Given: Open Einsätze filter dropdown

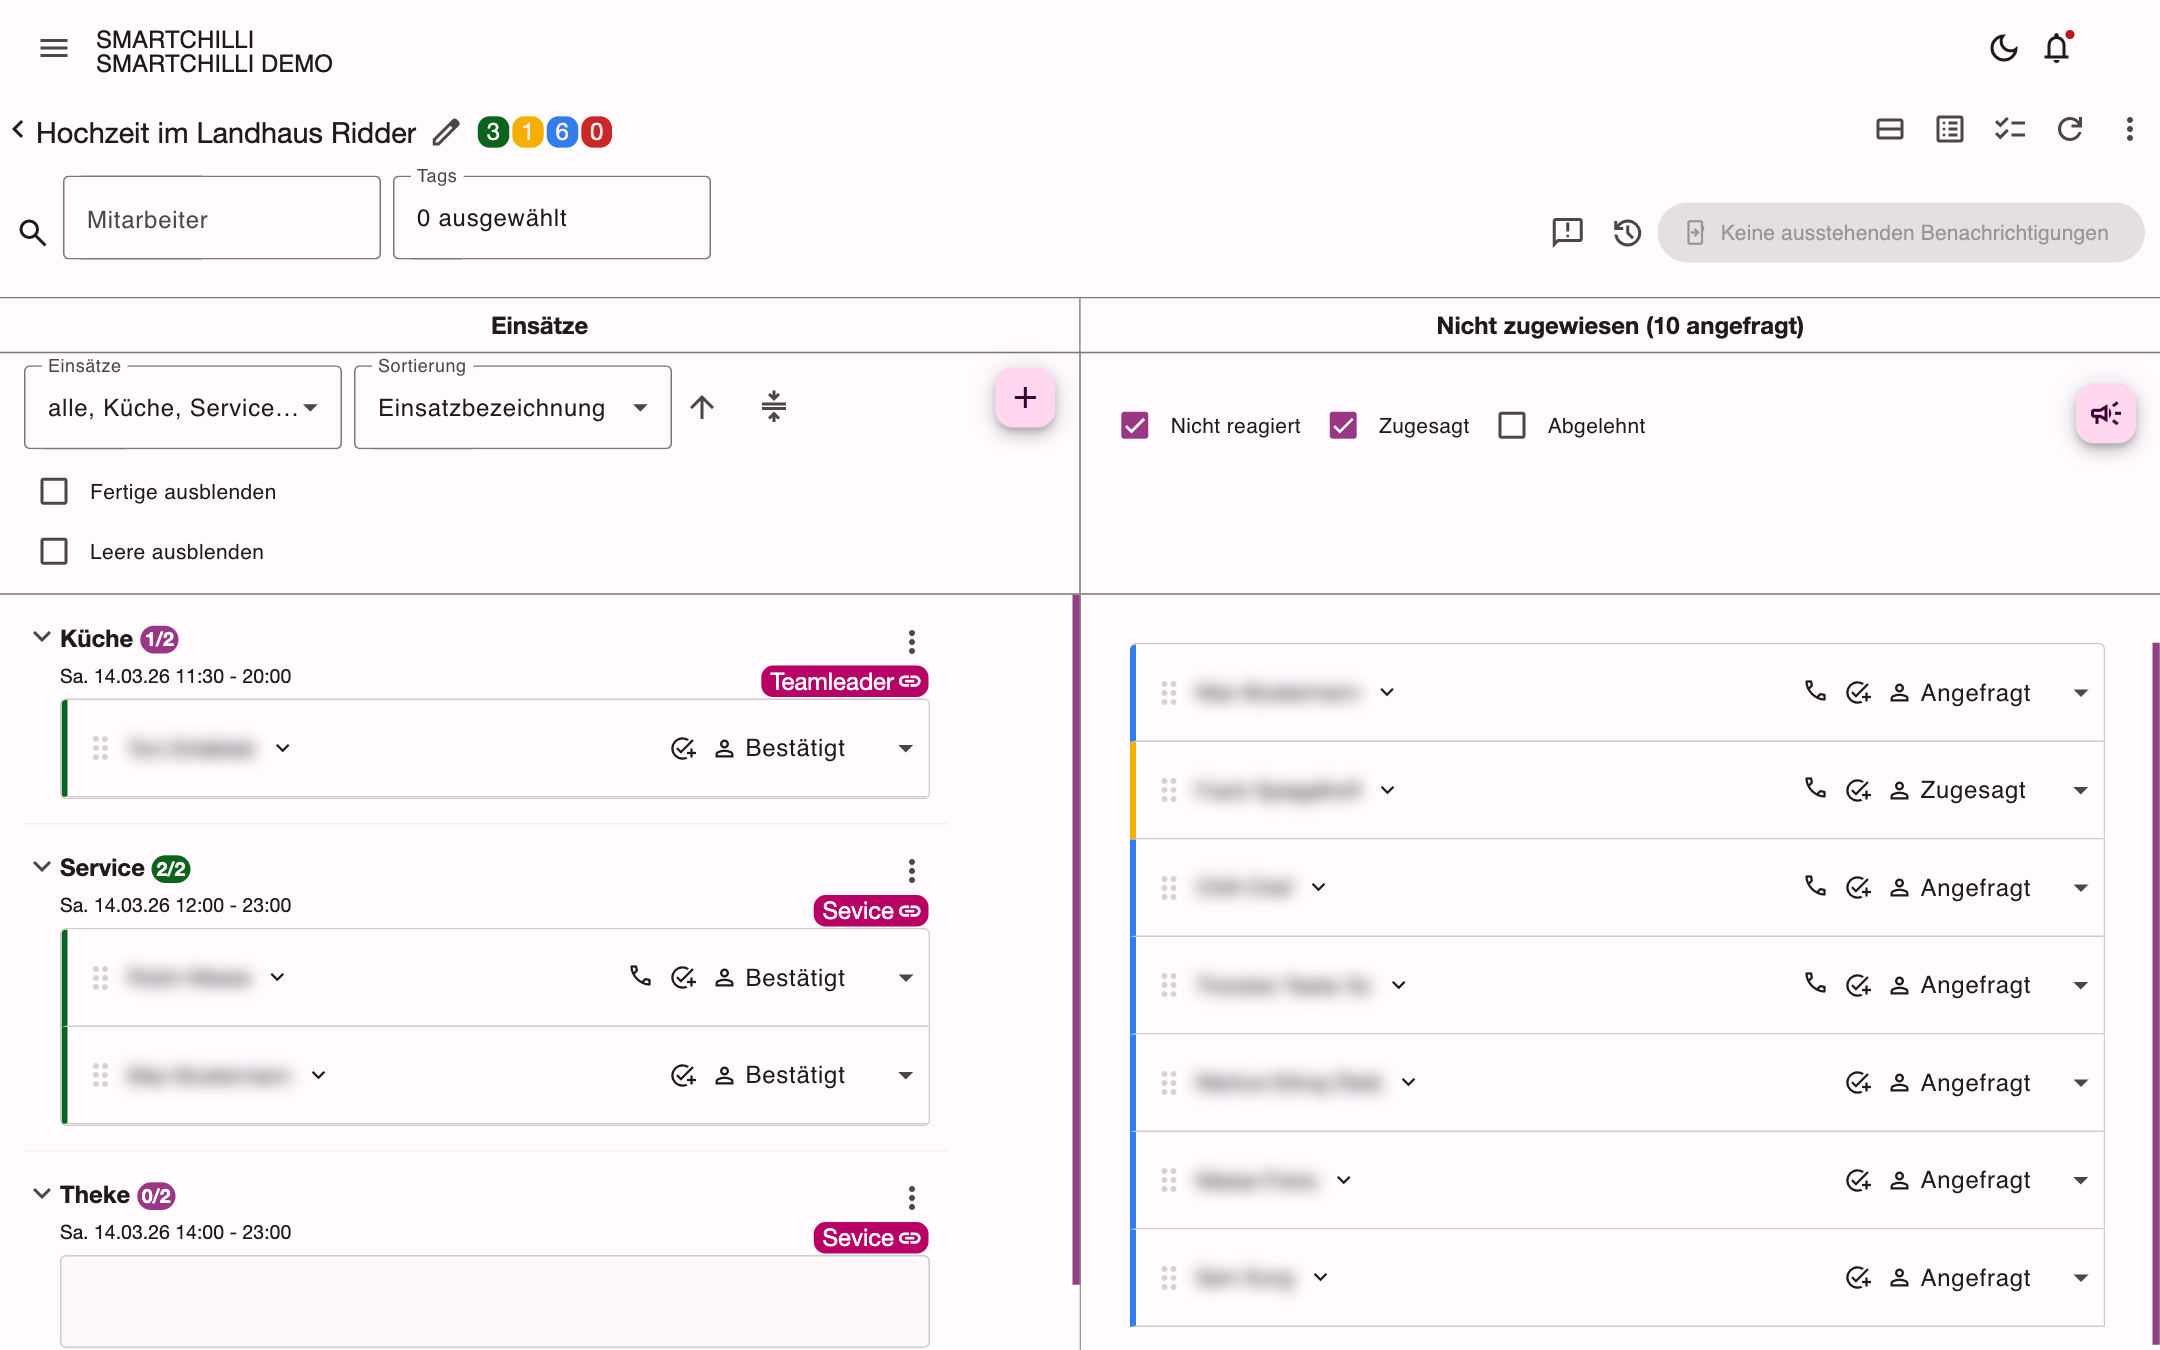Looking at the screenshot, I should click(x=183, y=407).
